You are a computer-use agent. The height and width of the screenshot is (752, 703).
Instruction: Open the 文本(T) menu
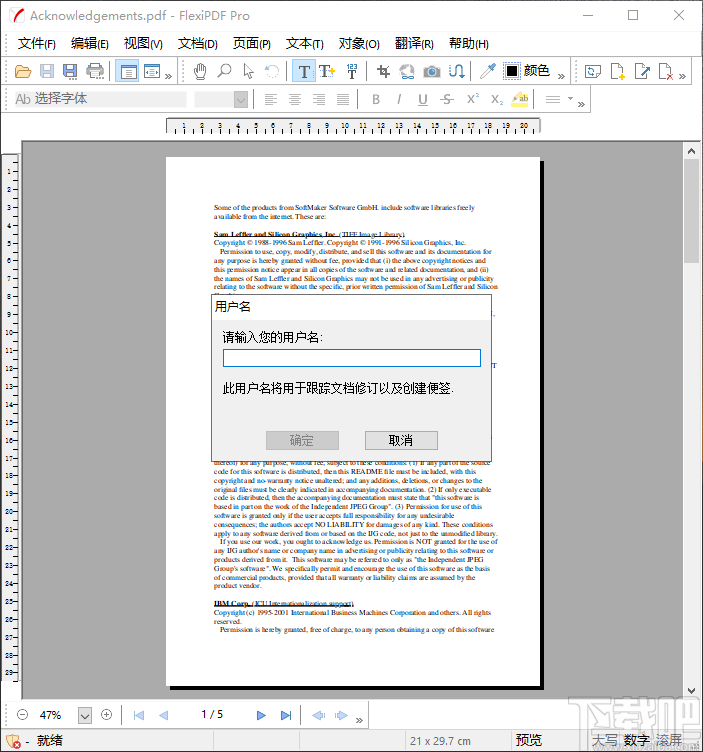[x=305, y=44]
